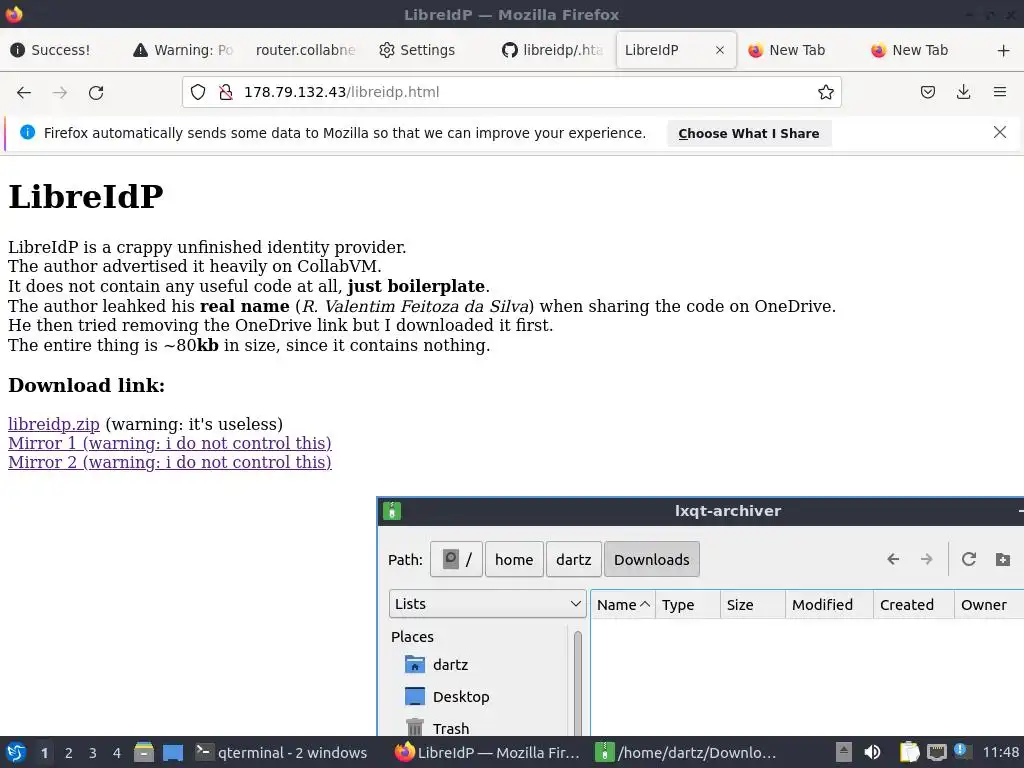
Task: Open the Save to Pocket icon
Action: pos(927,92)
